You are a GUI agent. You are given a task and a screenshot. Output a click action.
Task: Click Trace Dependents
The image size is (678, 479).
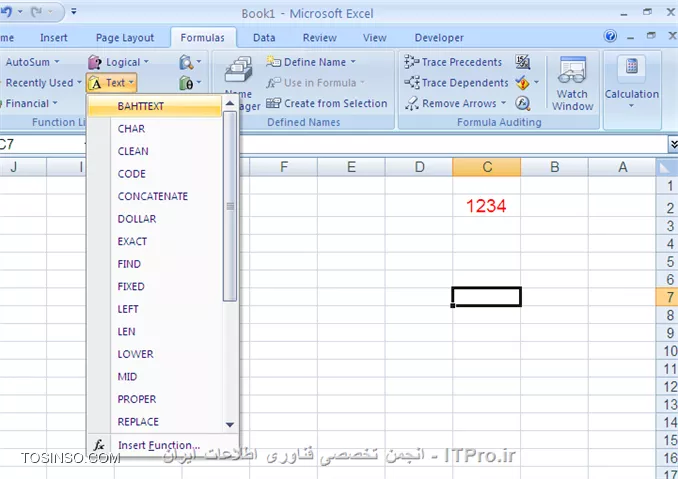tap(456, 83)
